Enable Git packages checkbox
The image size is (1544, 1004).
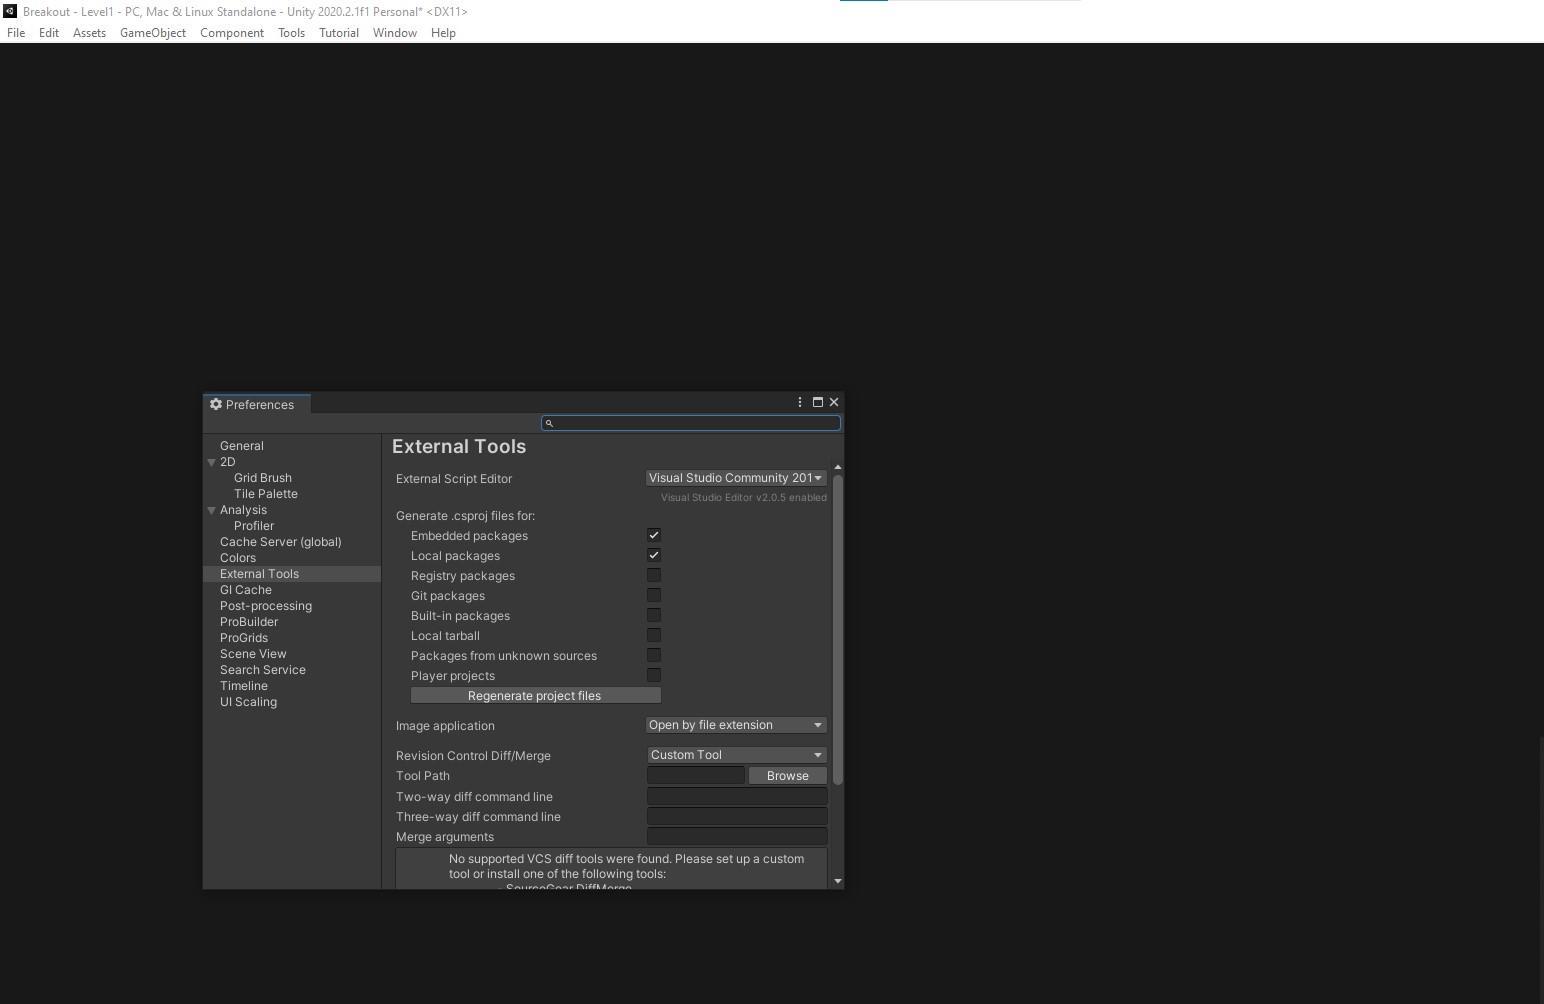tap(654, 595)
